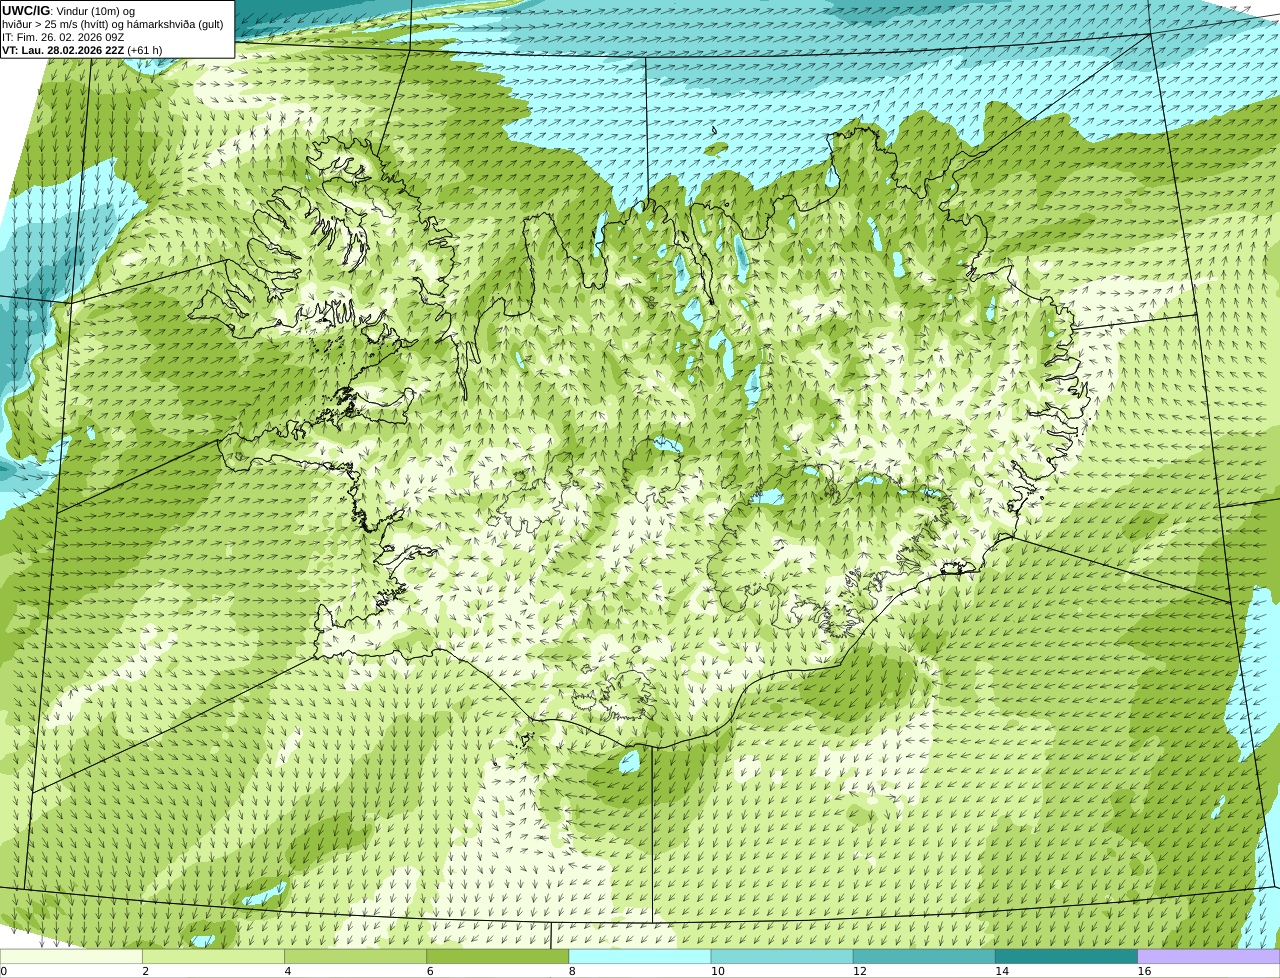
Task: Click the title line "UWC/IG: Vindur (10m) og"
Action: click(68, 11)
